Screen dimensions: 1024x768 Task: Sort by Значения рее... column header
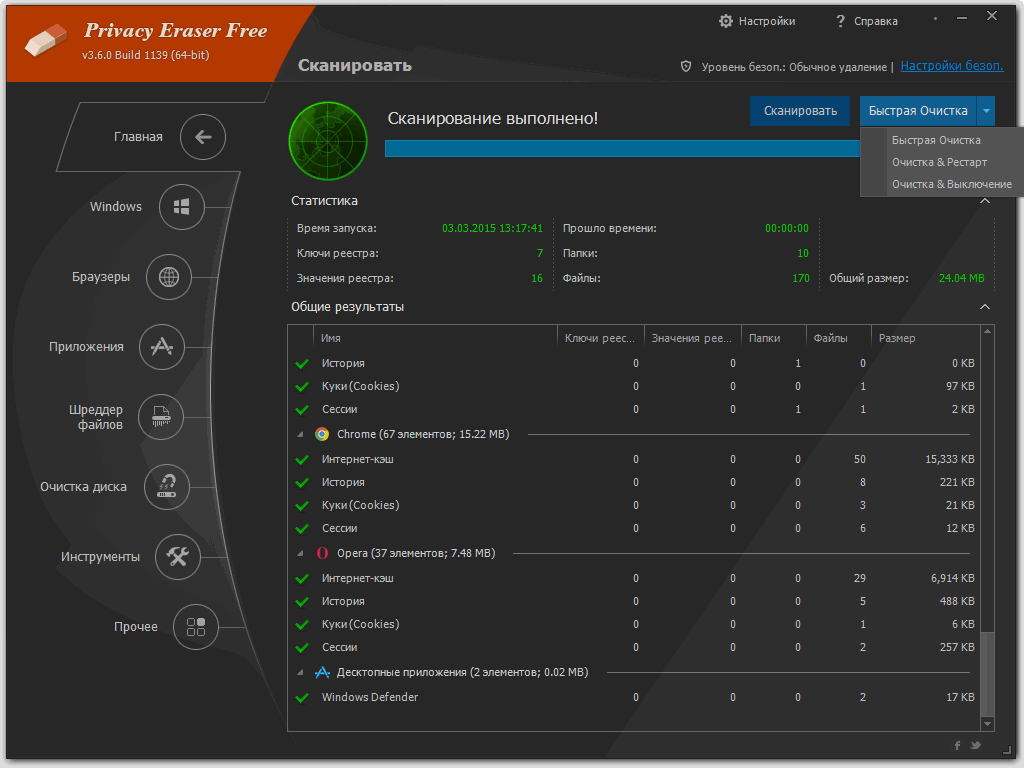692,338
